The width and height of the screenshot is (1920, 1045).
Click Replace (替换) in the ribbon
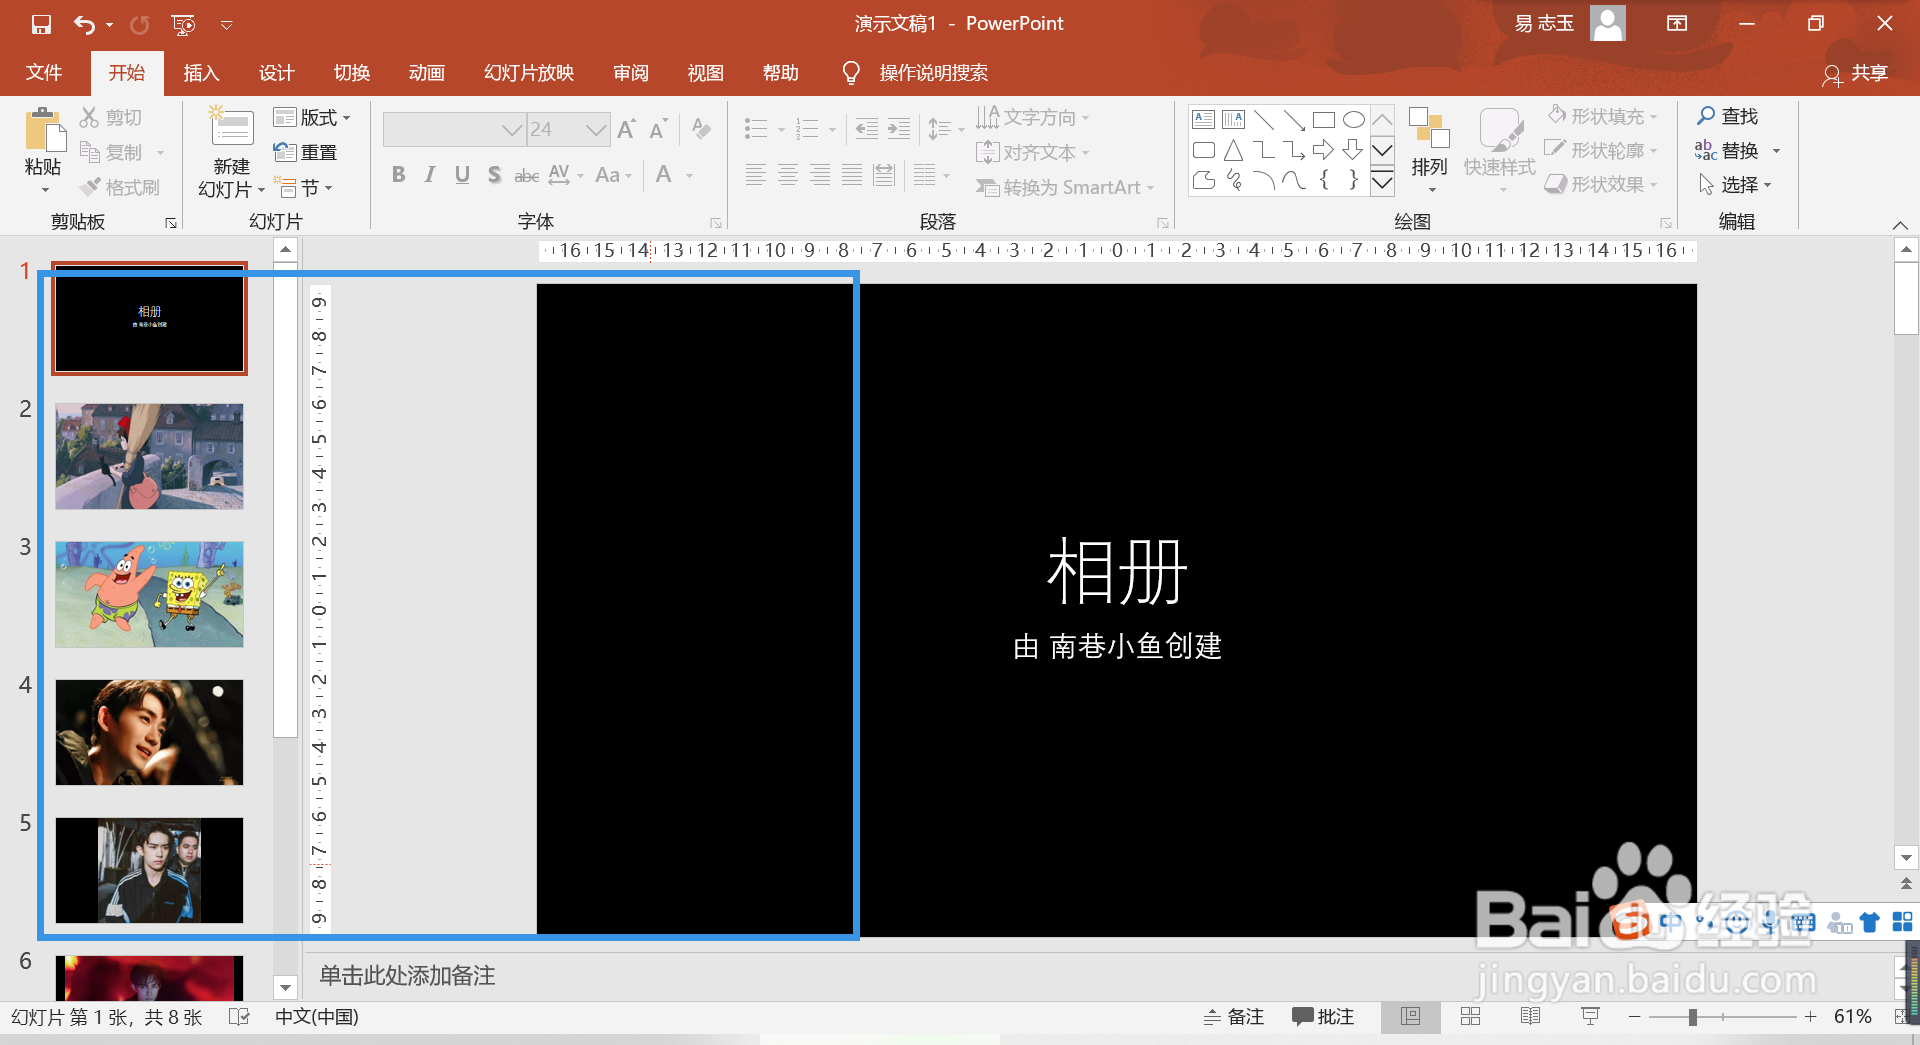click(1741, 150)
